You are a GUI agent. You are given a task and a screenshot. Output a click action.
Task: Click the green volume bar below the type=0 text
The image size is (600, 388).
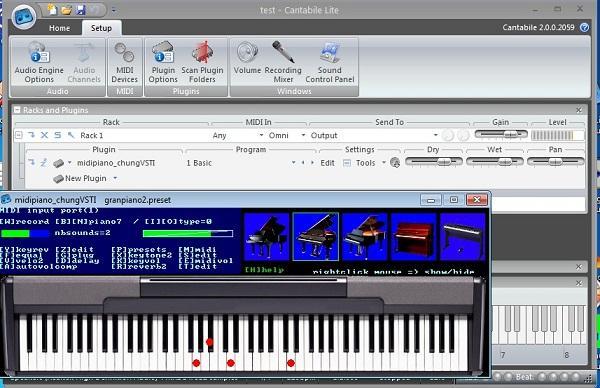coord(188,233)
